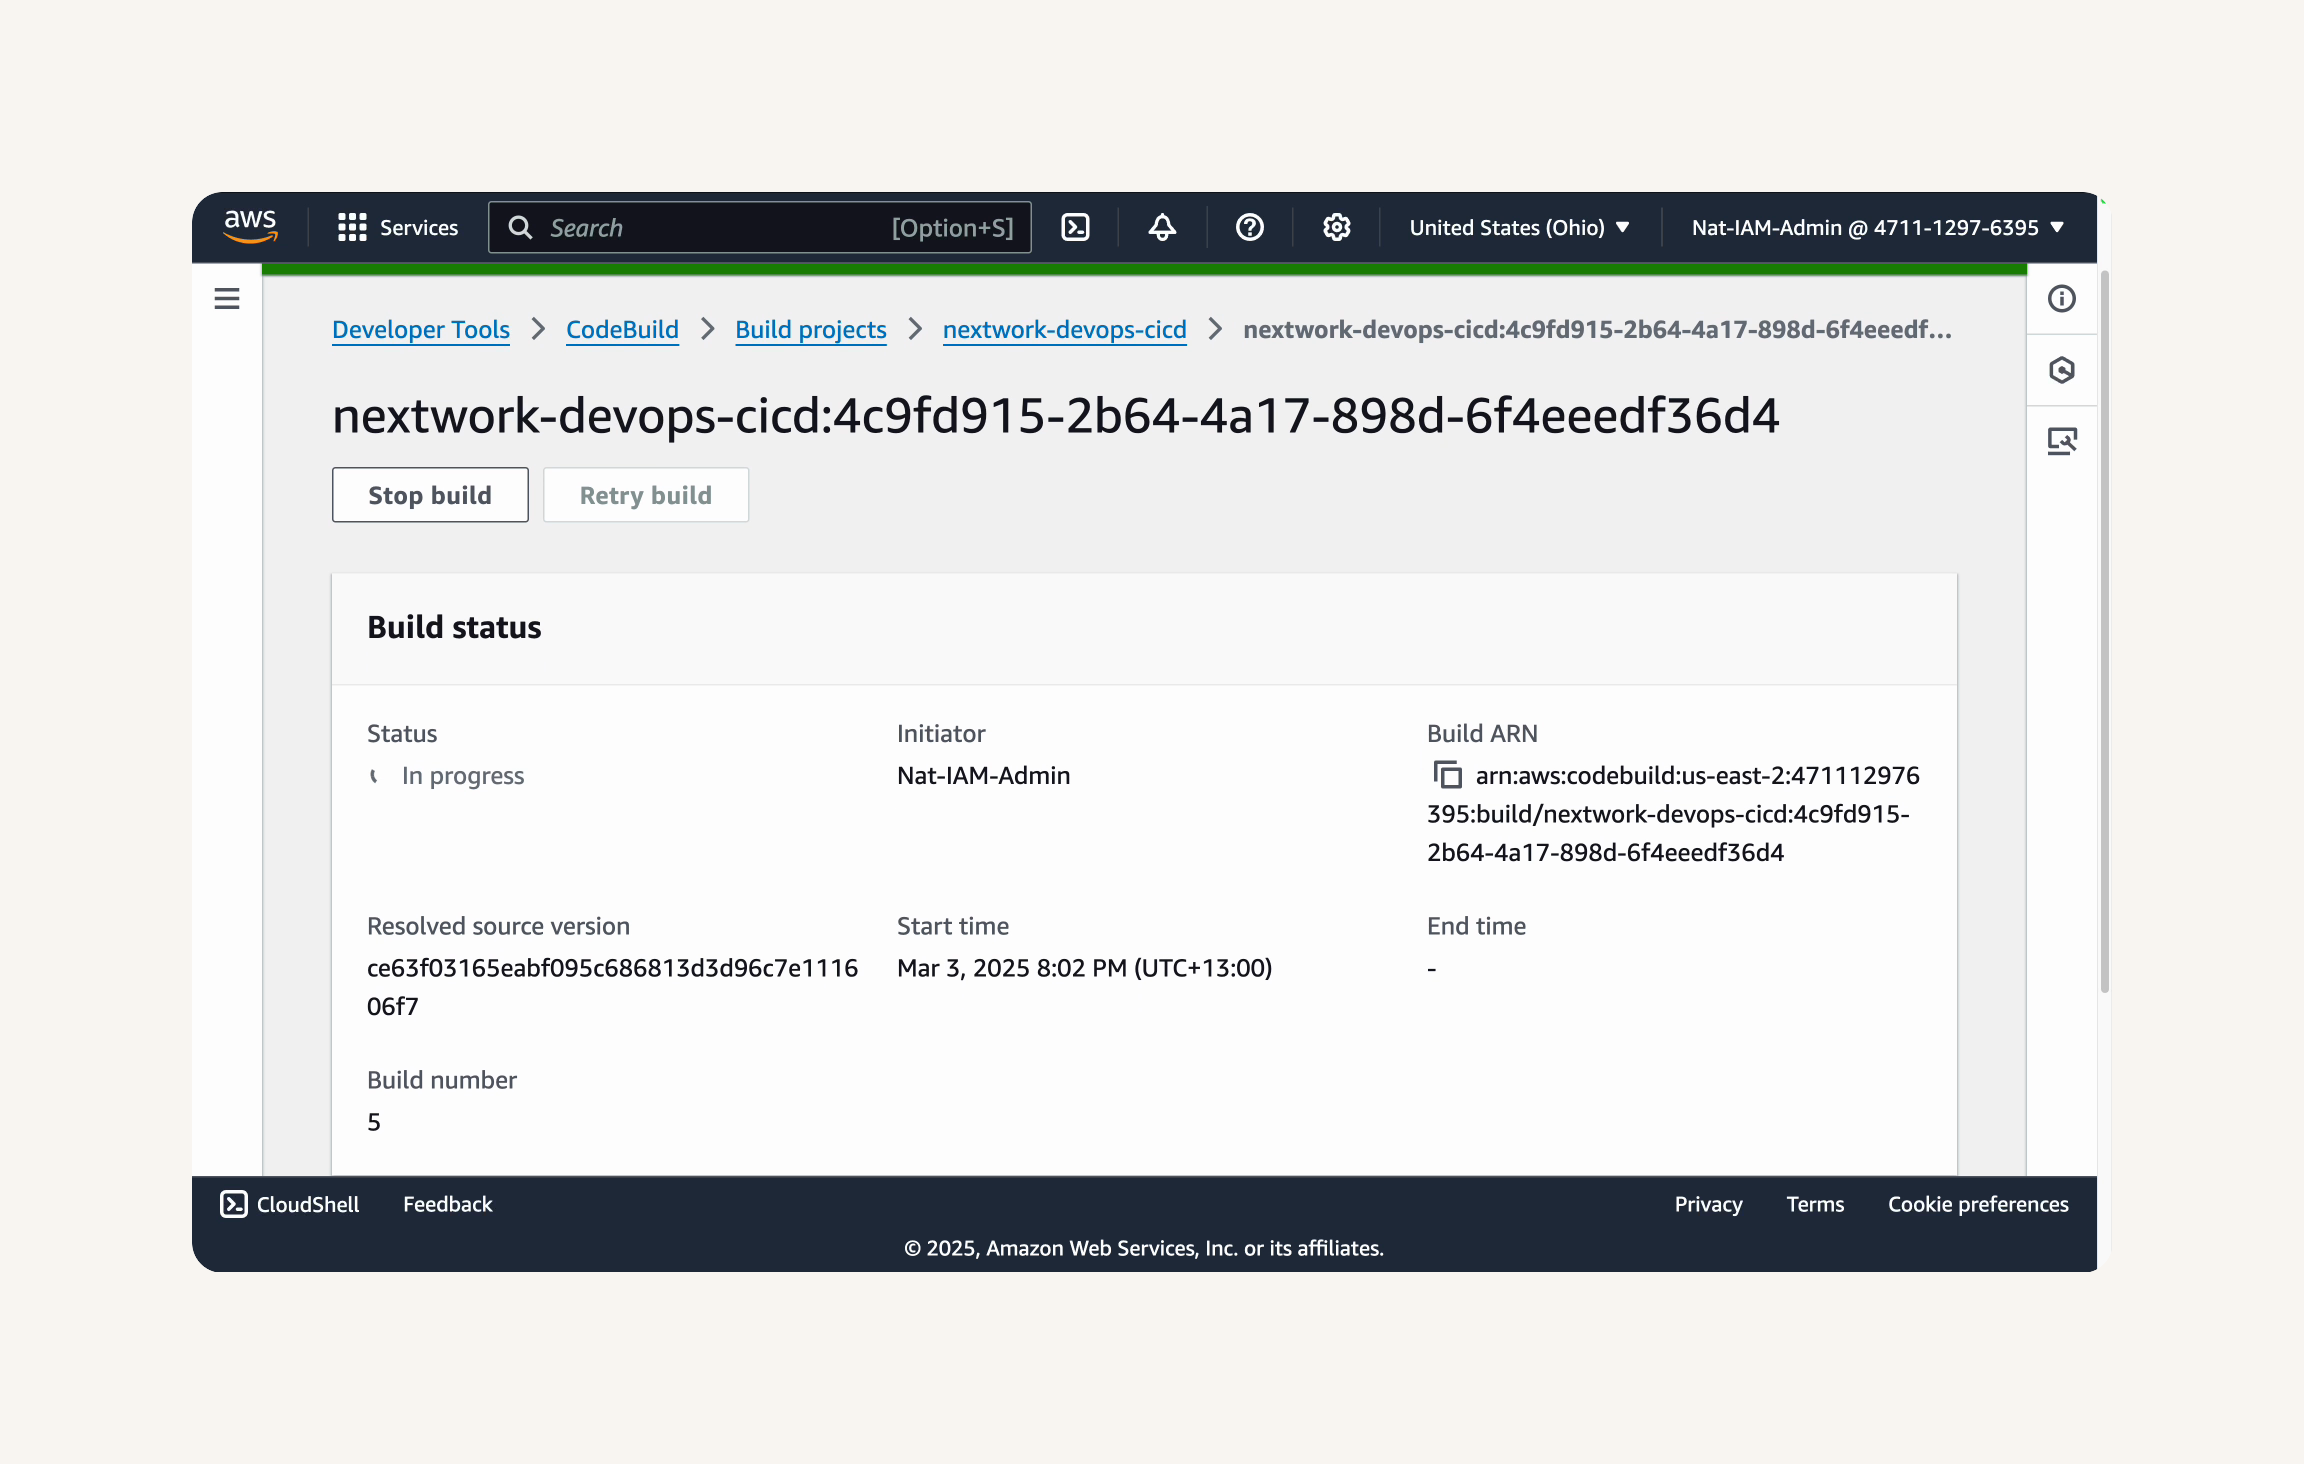Screen dimensions: 2304x1464
Task: Click the truncated build ID breadcrumb
Action: click(x=1597, y=329)
